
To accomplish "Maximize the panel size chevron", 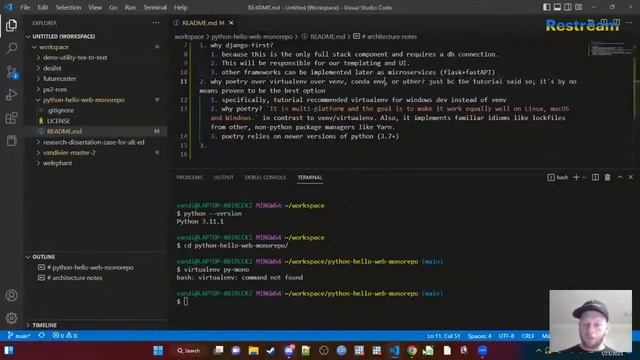I will tap(620, 177).
